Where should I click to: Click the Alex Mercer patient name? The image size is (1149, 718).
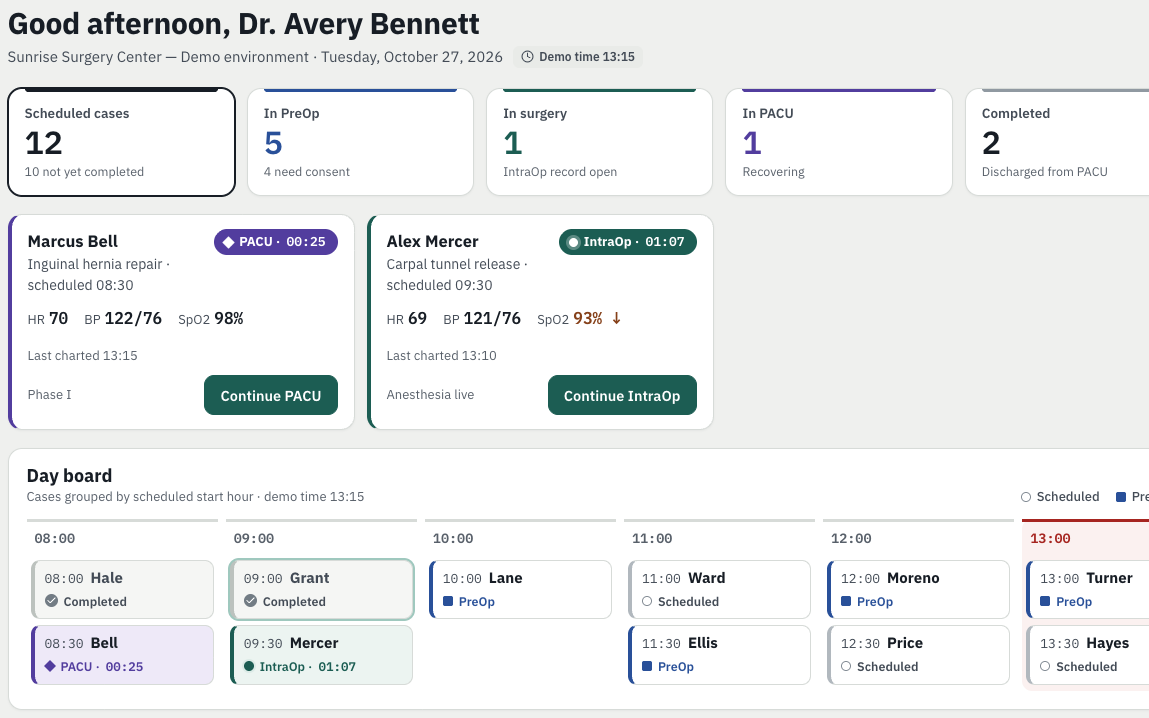tap(432, 242)
